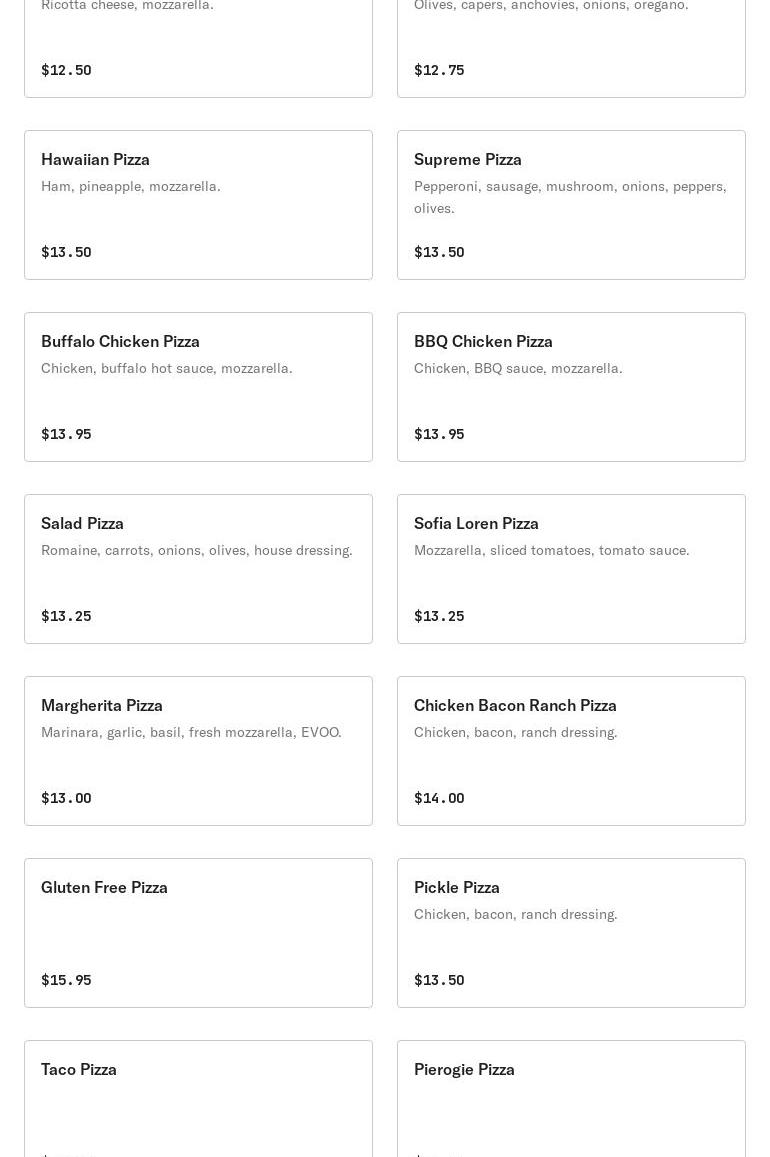The width and height of the screenshot is (770, 1157).
Task: Open the Sofia Loren Pizza card
Action: (571, 569)
